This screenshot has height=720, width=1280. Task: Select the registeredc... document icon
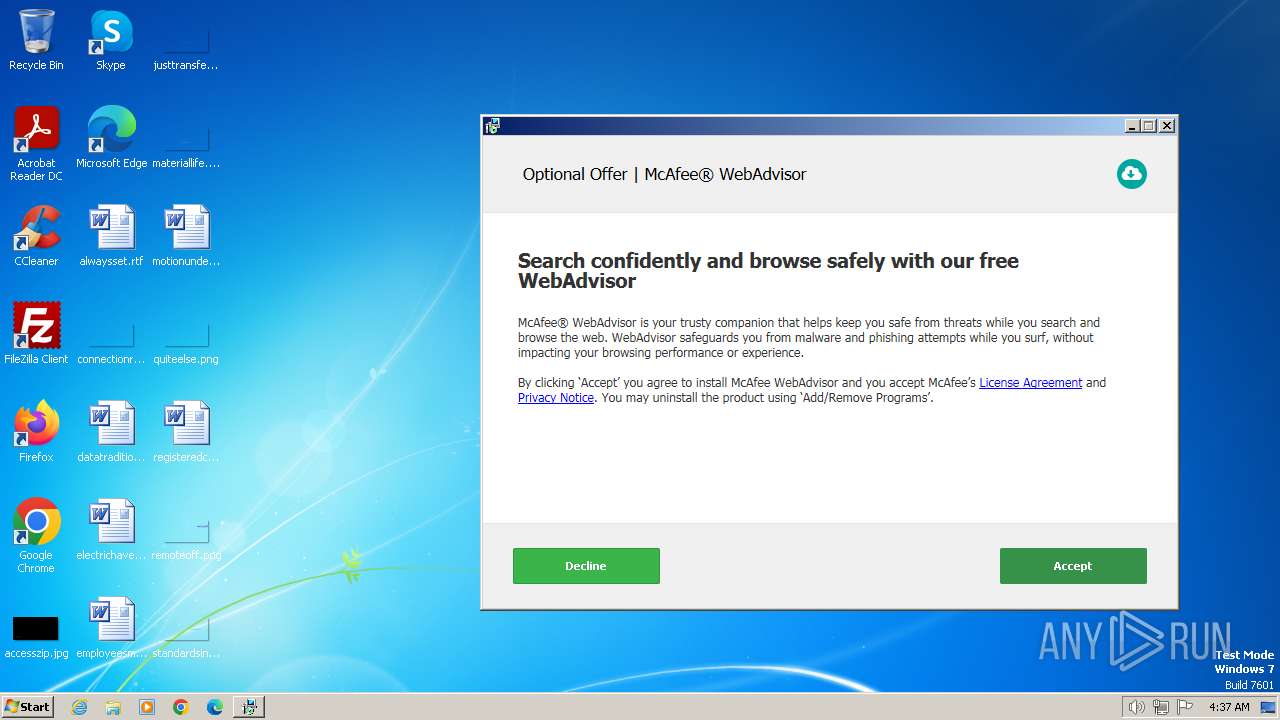pos(186,432)
